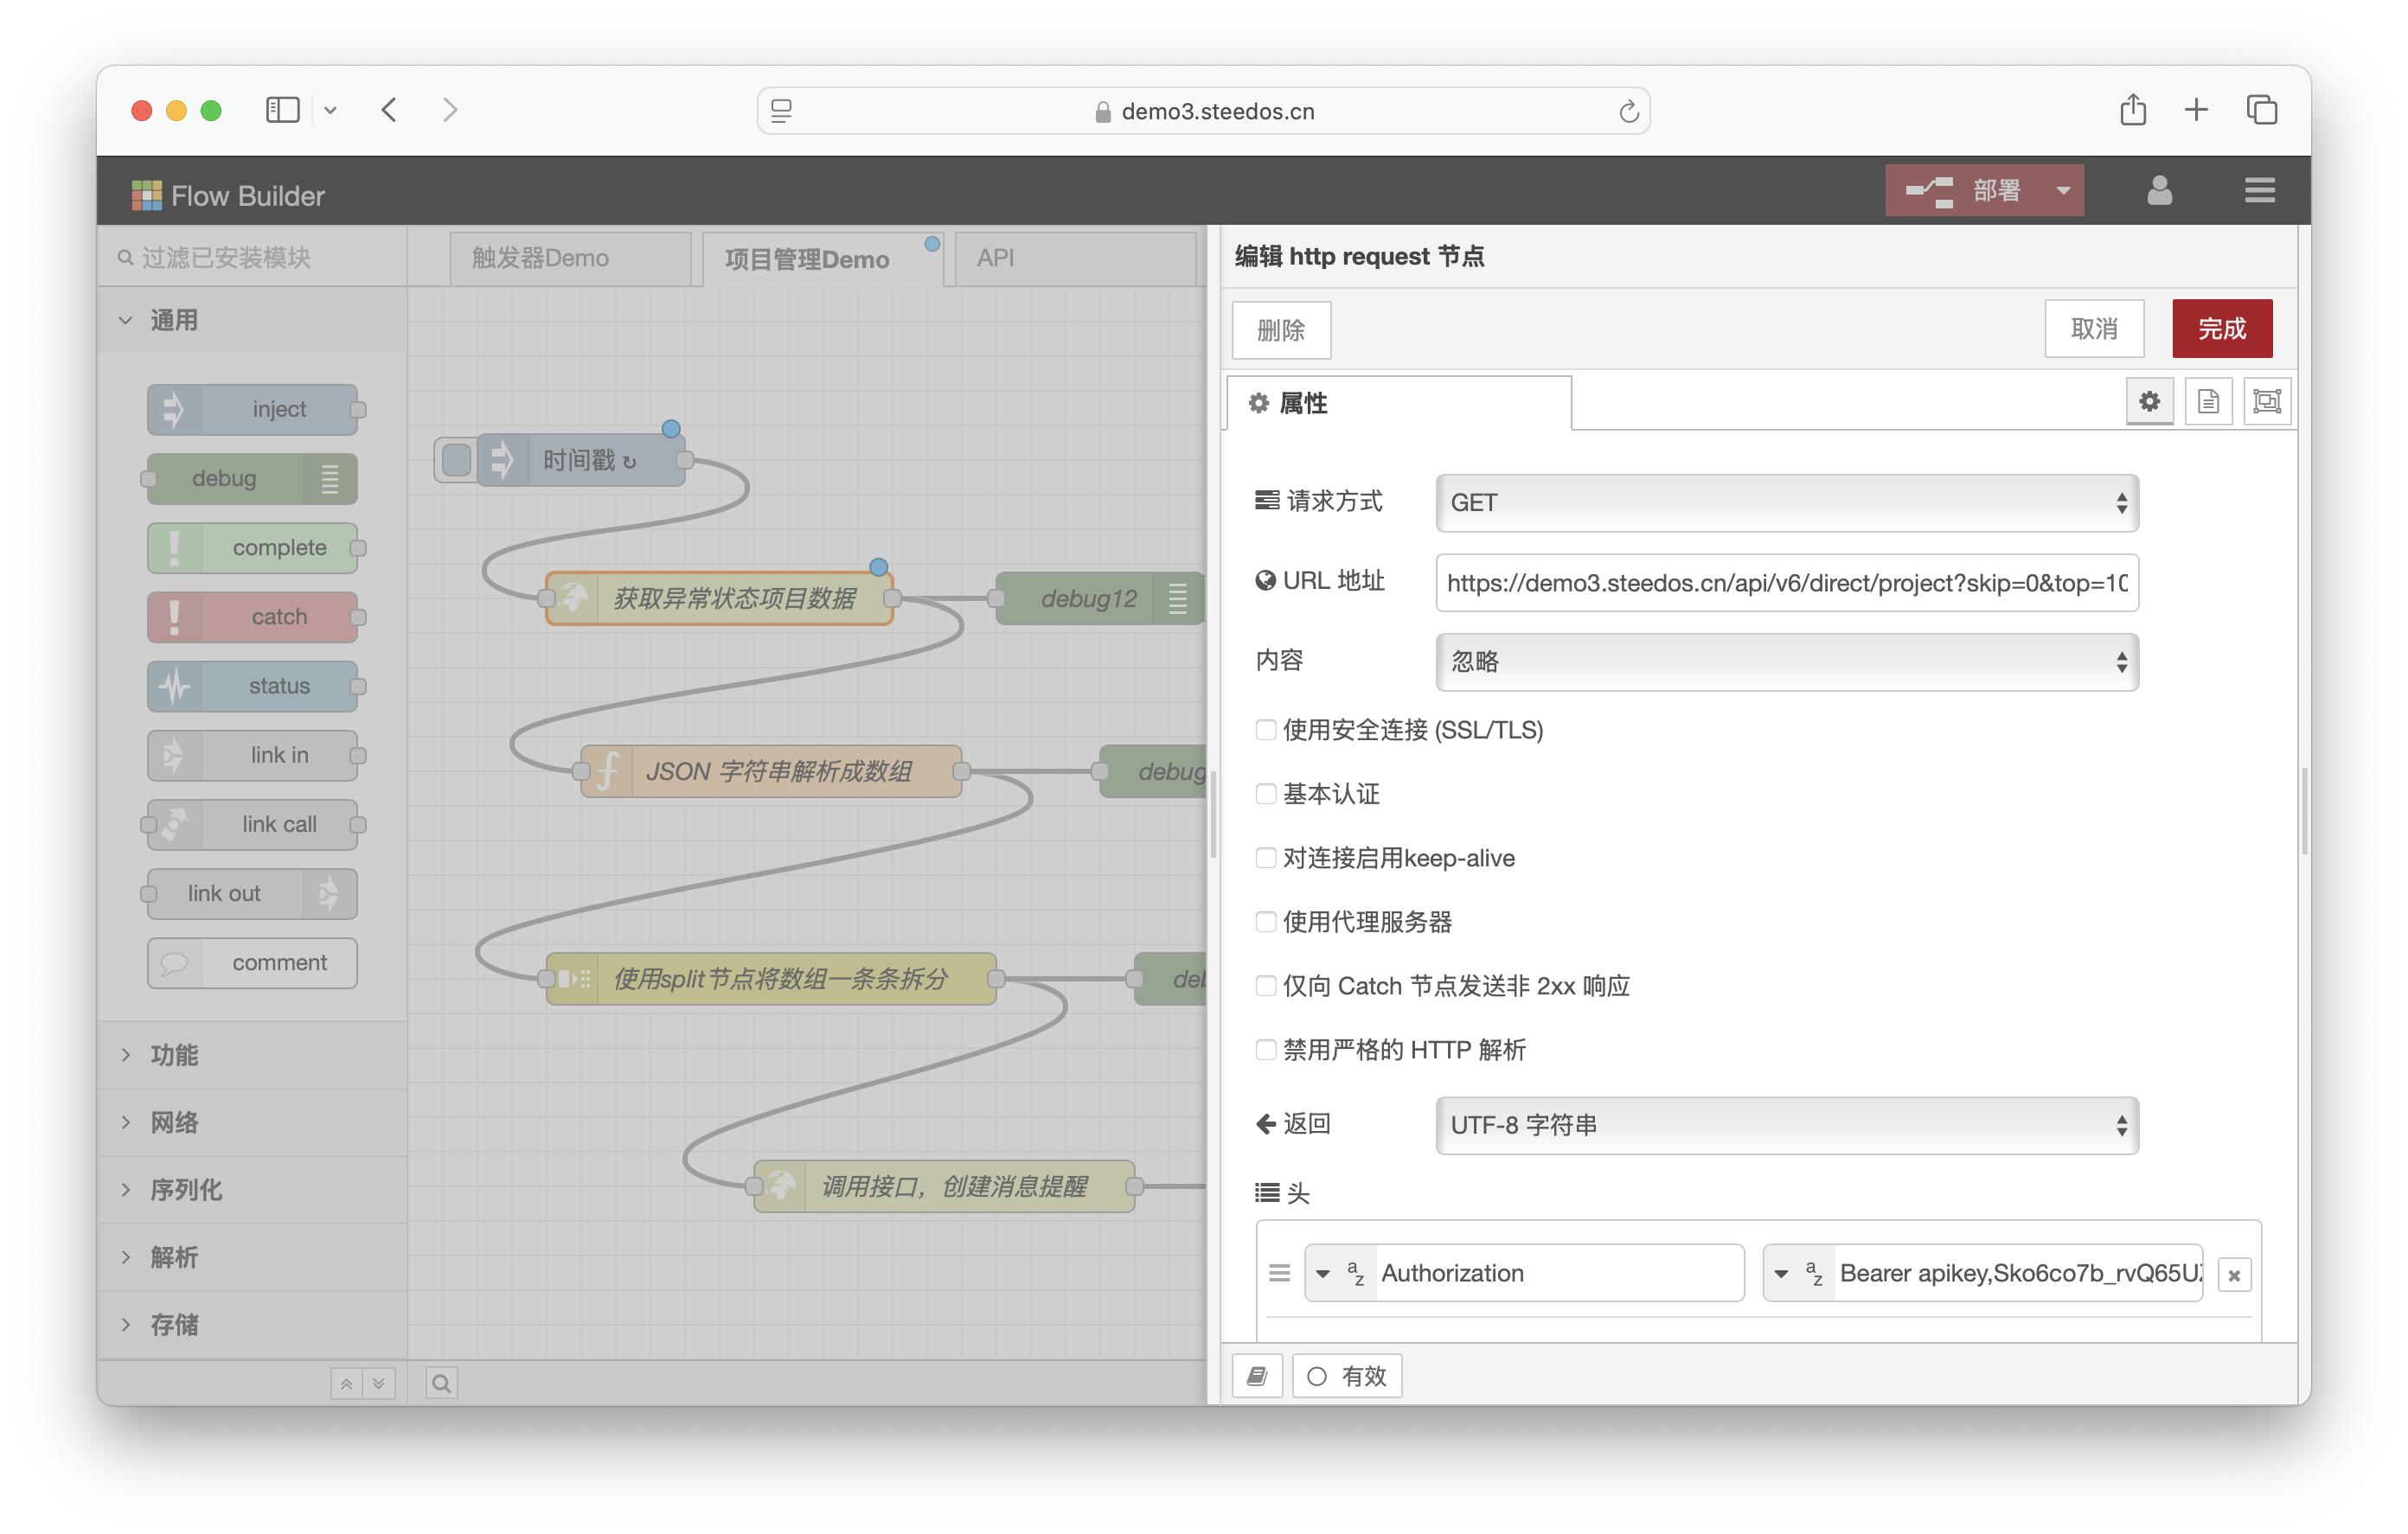Check the 基本认证 option
Image resolution: width=2408 pixels, height=1534 pixels.
click(x=1266, y=794)
